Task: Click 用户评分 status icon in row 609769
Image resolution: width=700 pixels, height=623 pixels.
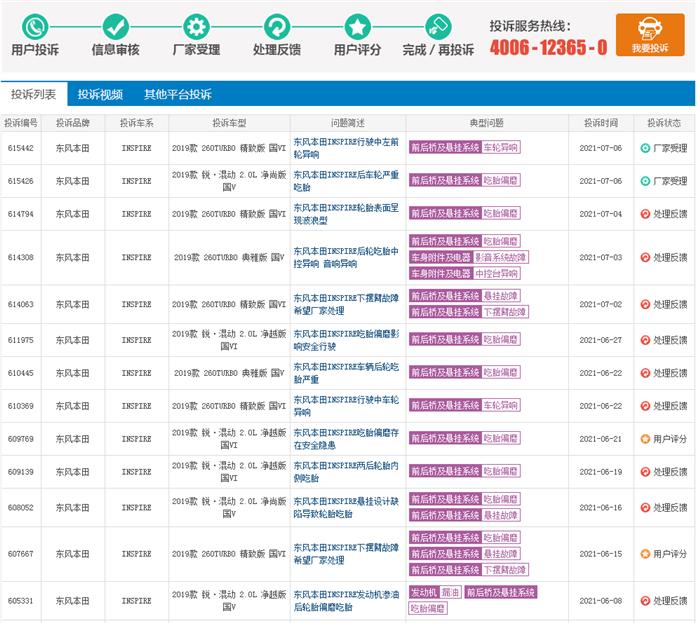Action: [645, 439]
